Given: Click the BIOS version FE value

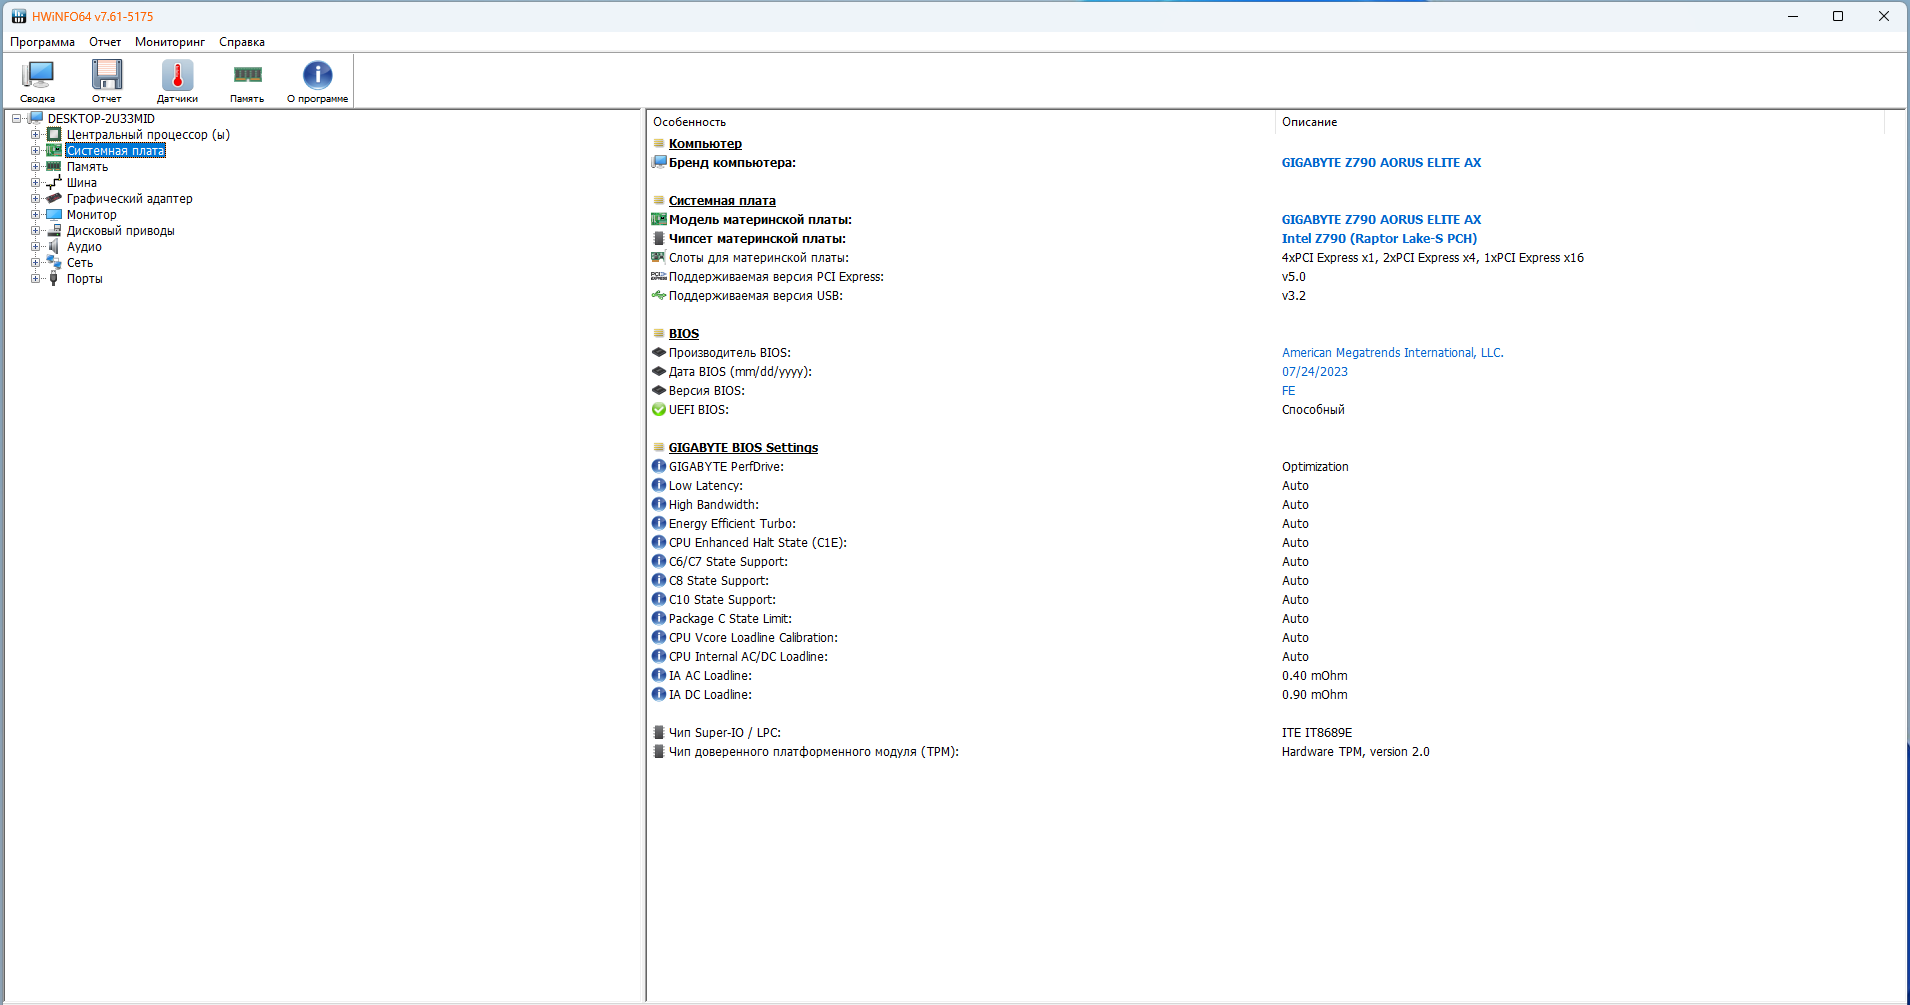Looking at the screenshot, I should [x=1289, y=391].
